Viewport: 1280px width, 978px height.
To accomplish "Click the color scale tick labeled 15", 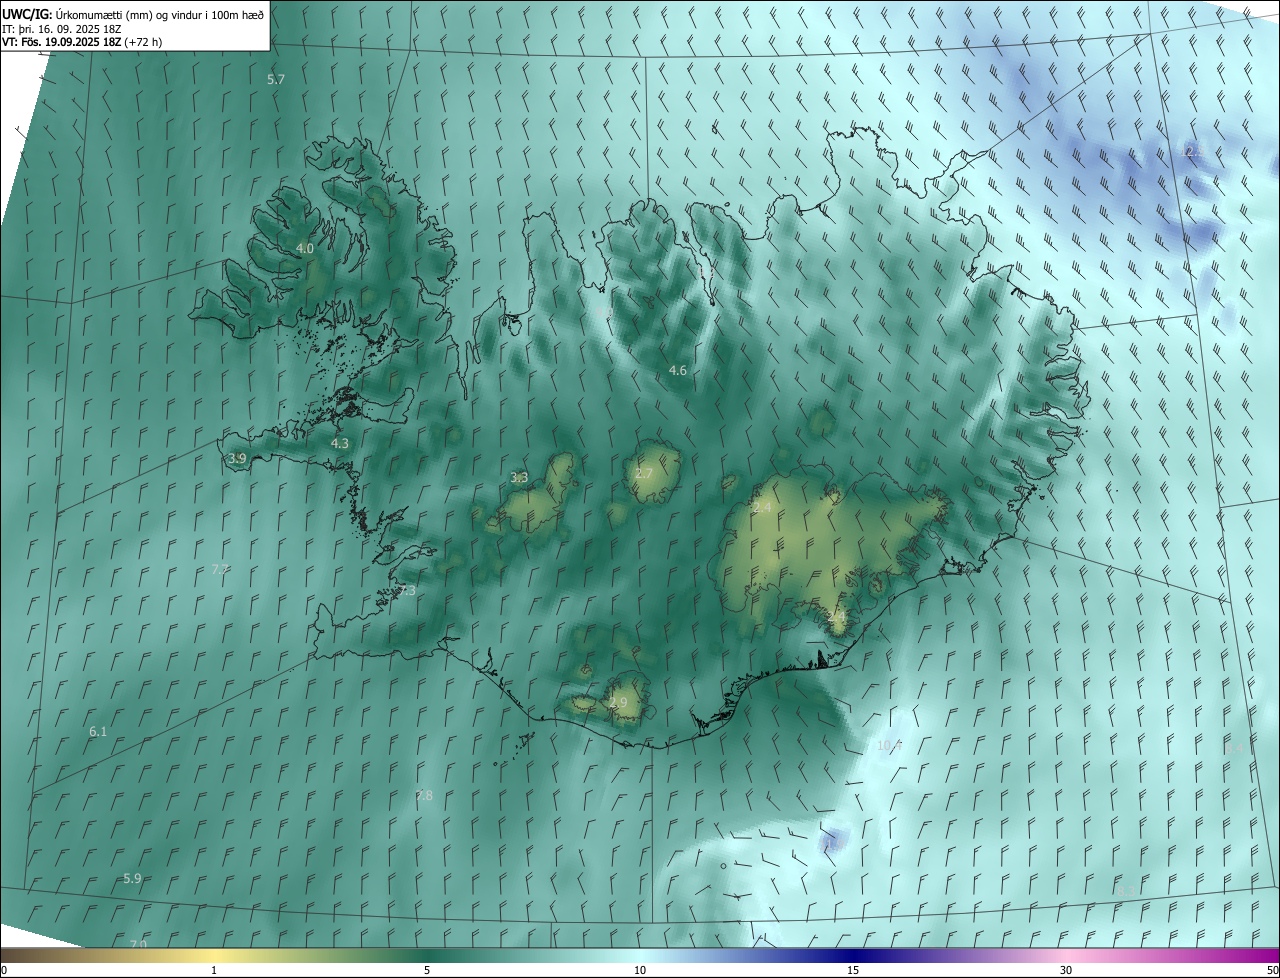I will pyautogui.click(x=853, y=970).
